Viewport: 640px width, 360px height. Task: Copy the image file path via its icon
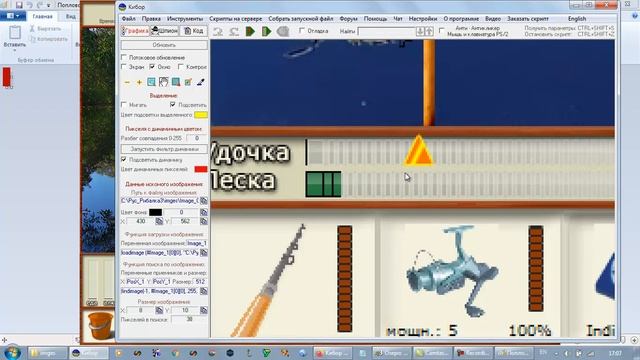[204, 201]
